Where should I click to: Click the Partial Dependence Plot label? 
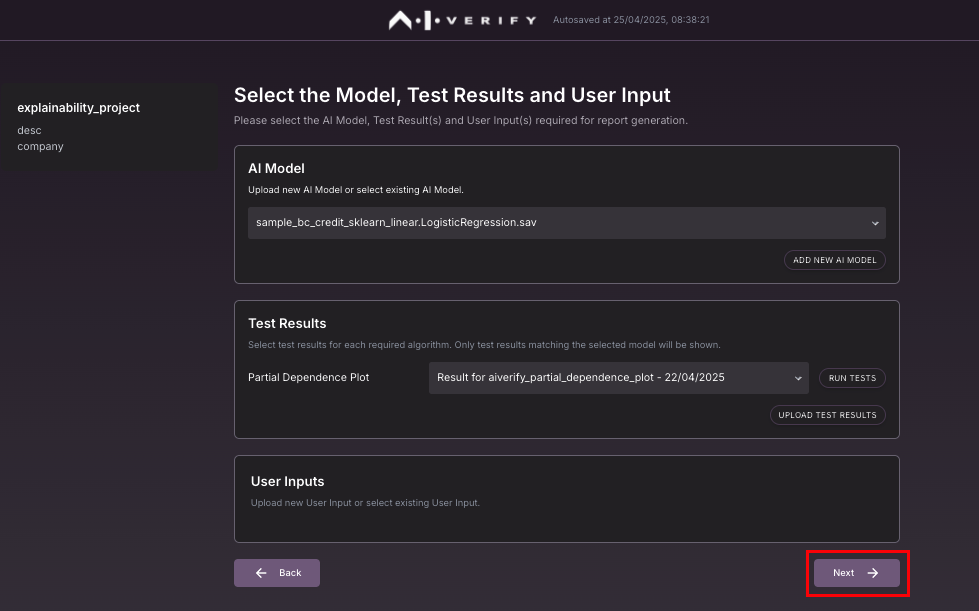pyautogui.click(x=308, y=378)
